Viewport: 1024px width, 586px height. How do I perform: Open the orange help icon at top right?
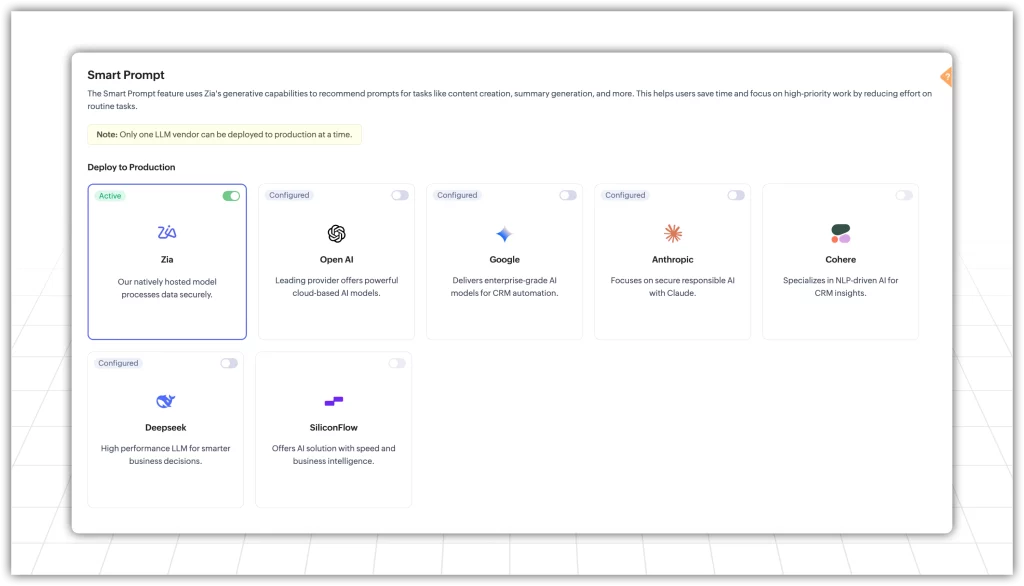946,77
